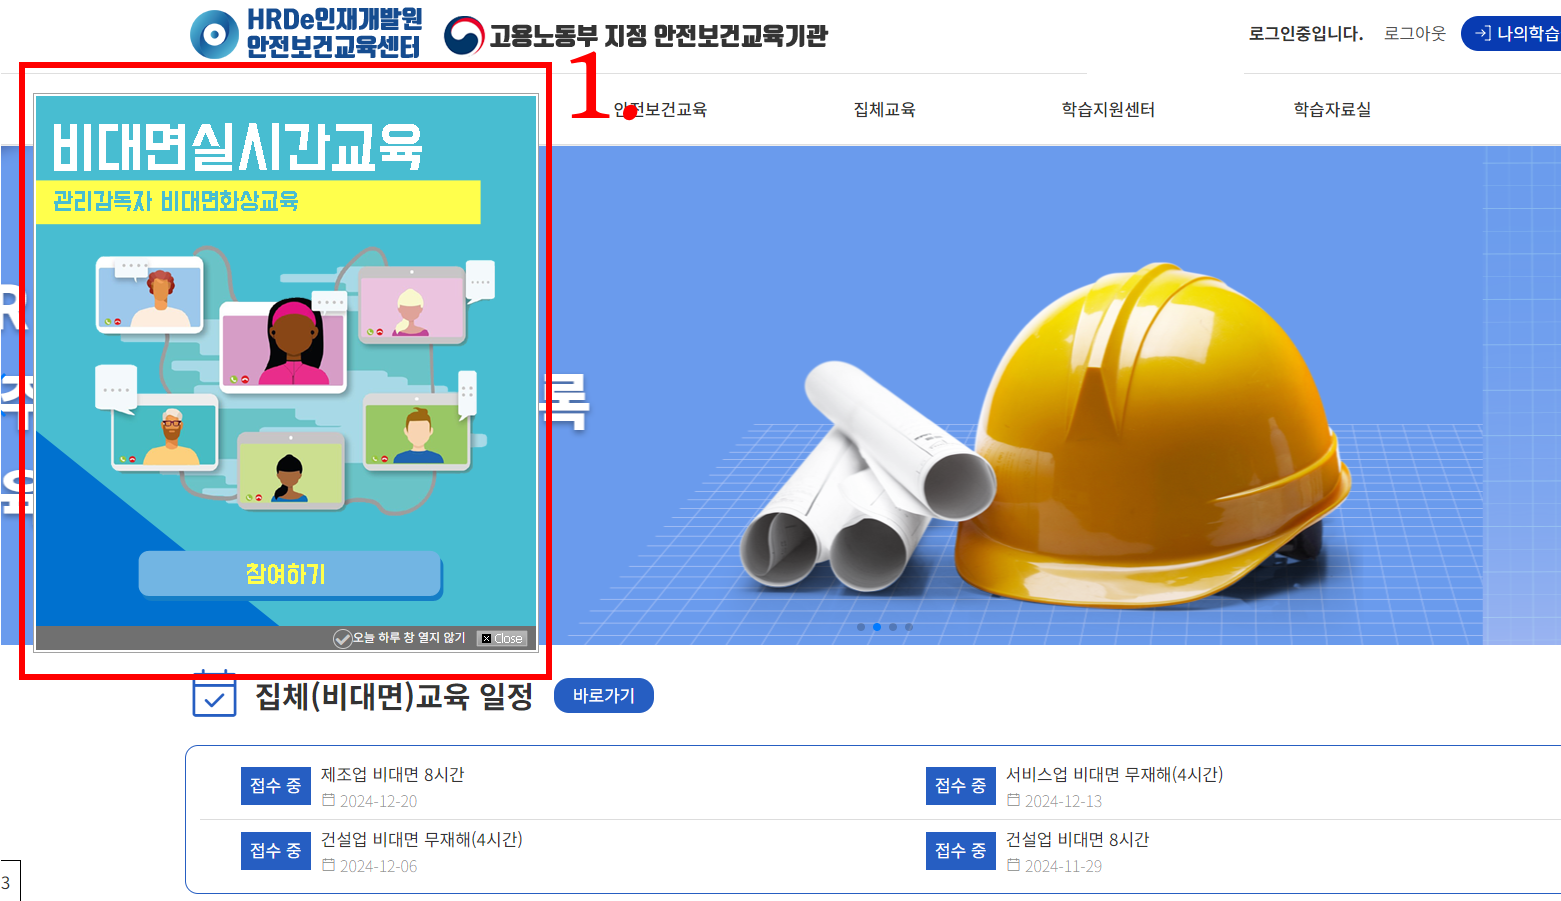This screenshot has height=901, width=1561.
Task: Open 제조업 비대면 8시간 course
Action: point(392,774)
